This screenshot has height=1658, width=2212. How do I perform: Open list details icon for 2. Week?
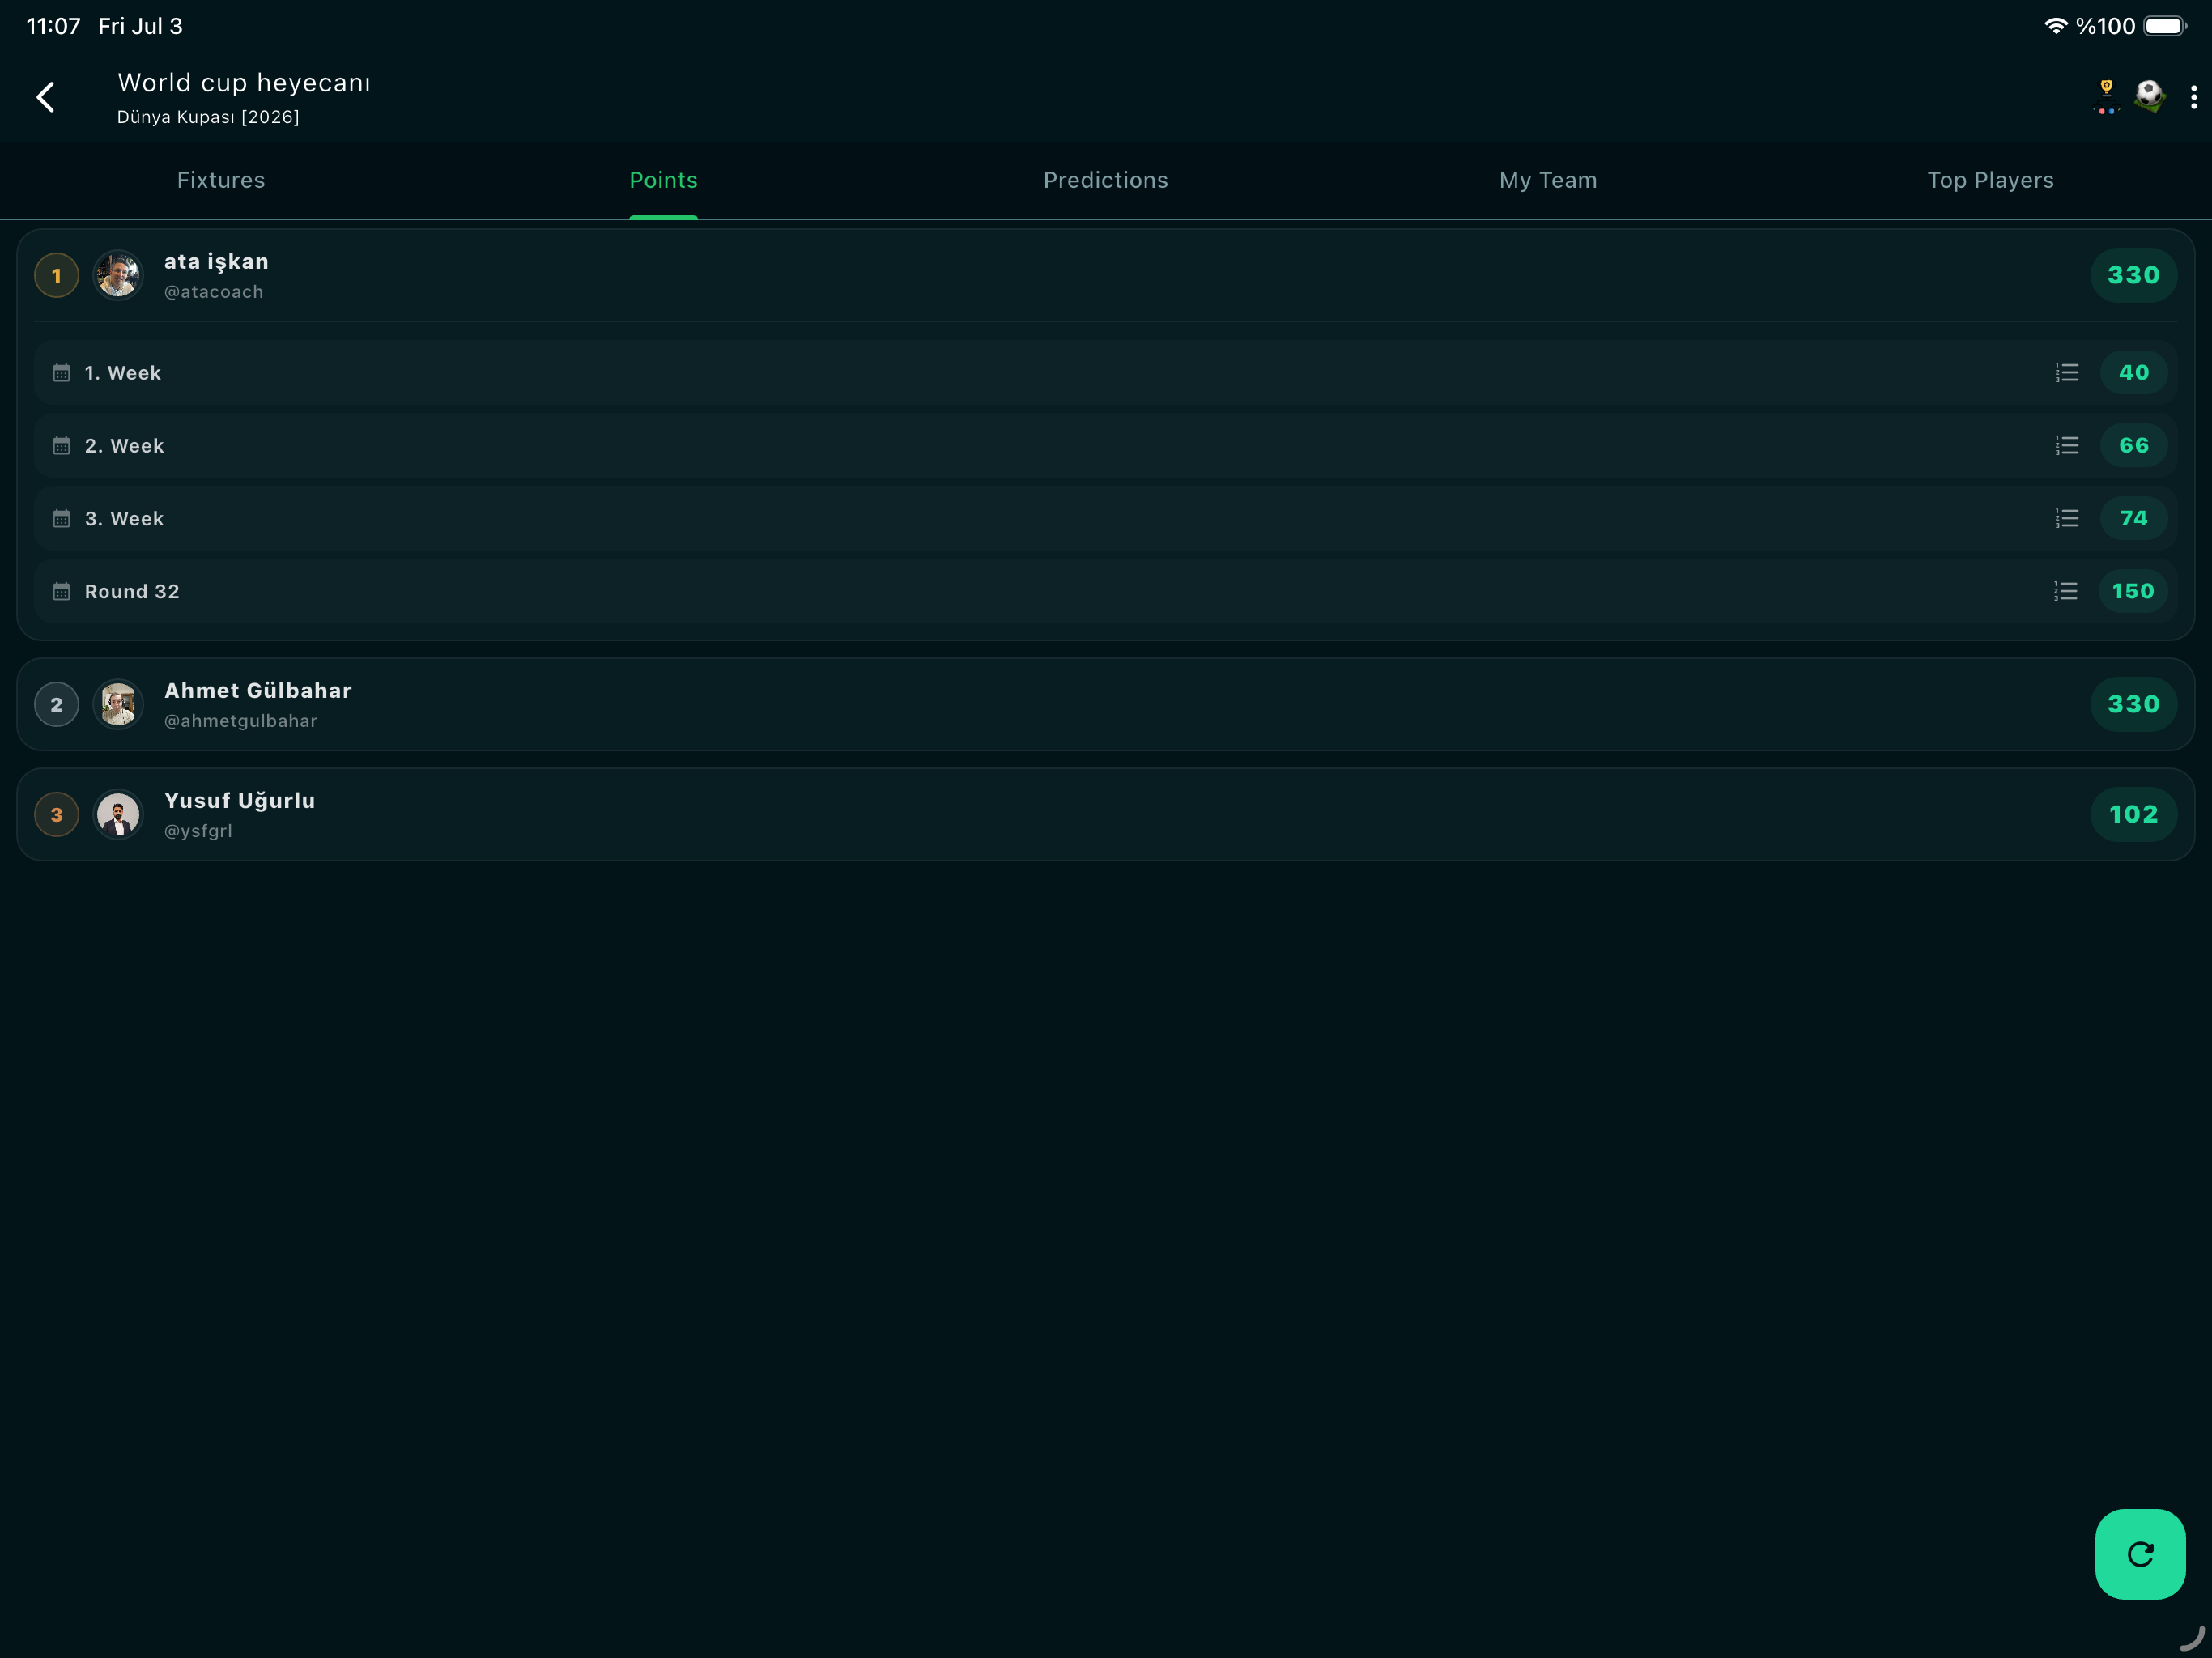click(2067, 446)
